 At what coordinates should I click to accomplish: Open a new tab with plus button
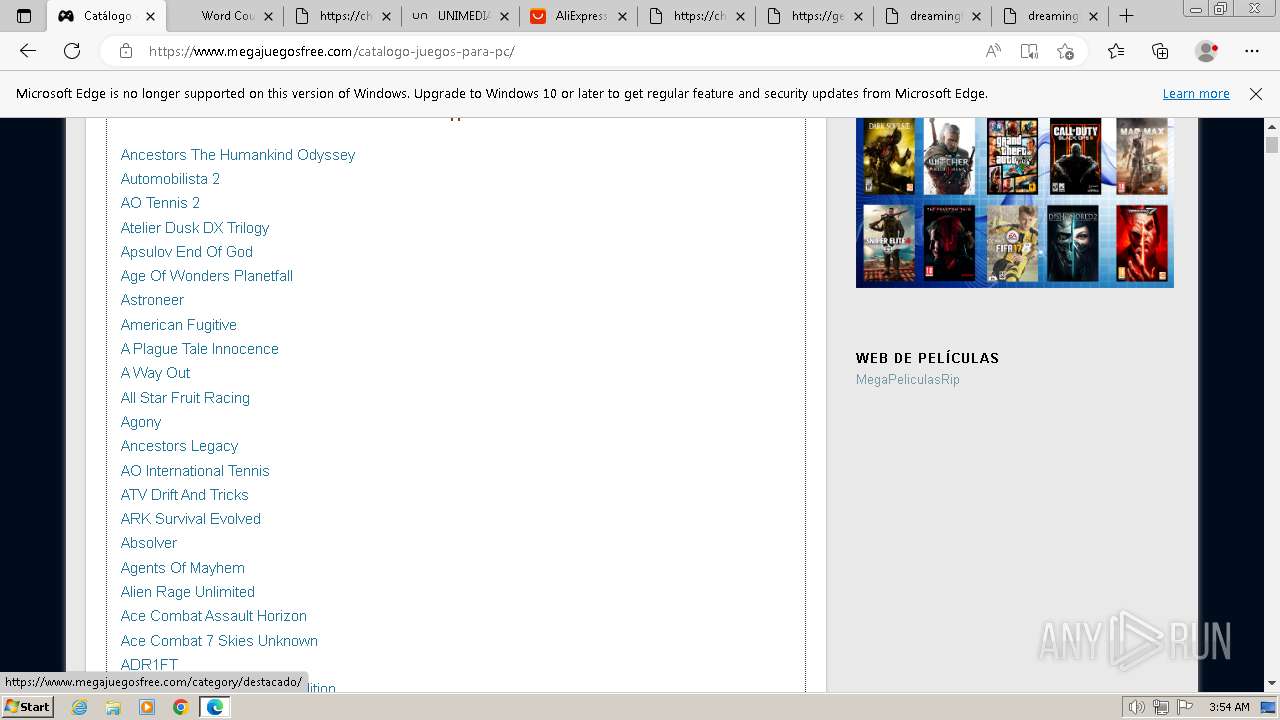tap(1126, 16)
